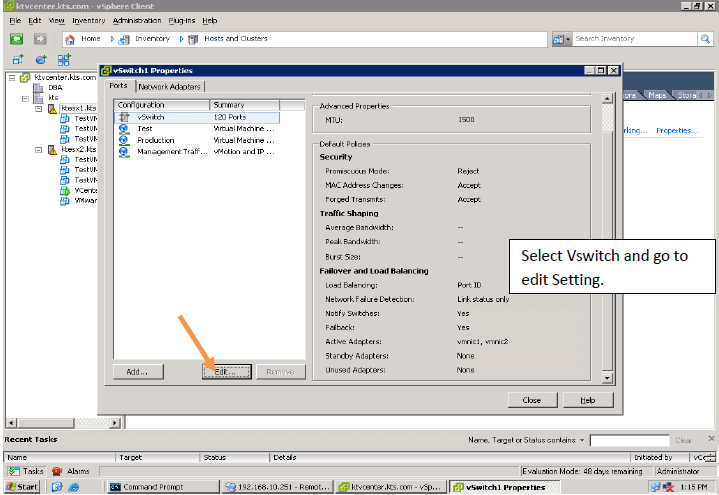Switch to the Network Adapters tab

[x=169, y=87]
